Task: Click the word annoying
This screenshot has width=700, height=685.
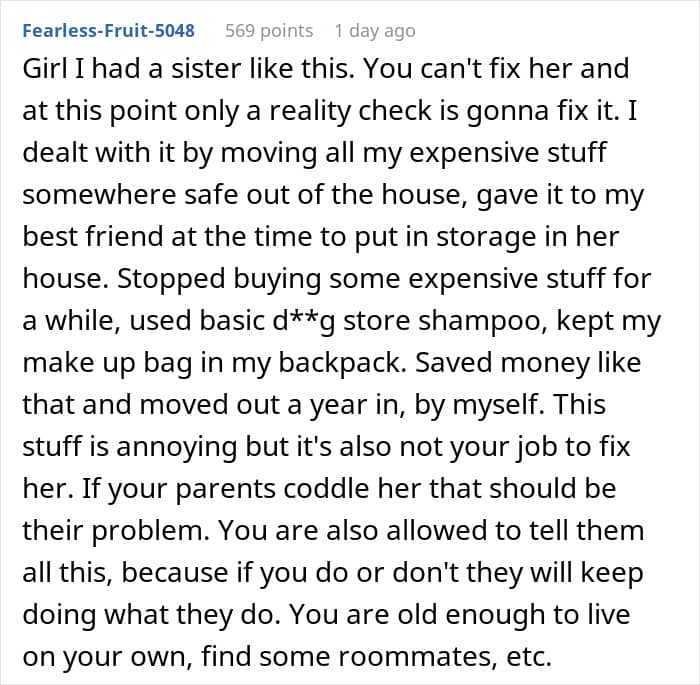Action: (x=176, y=447)
